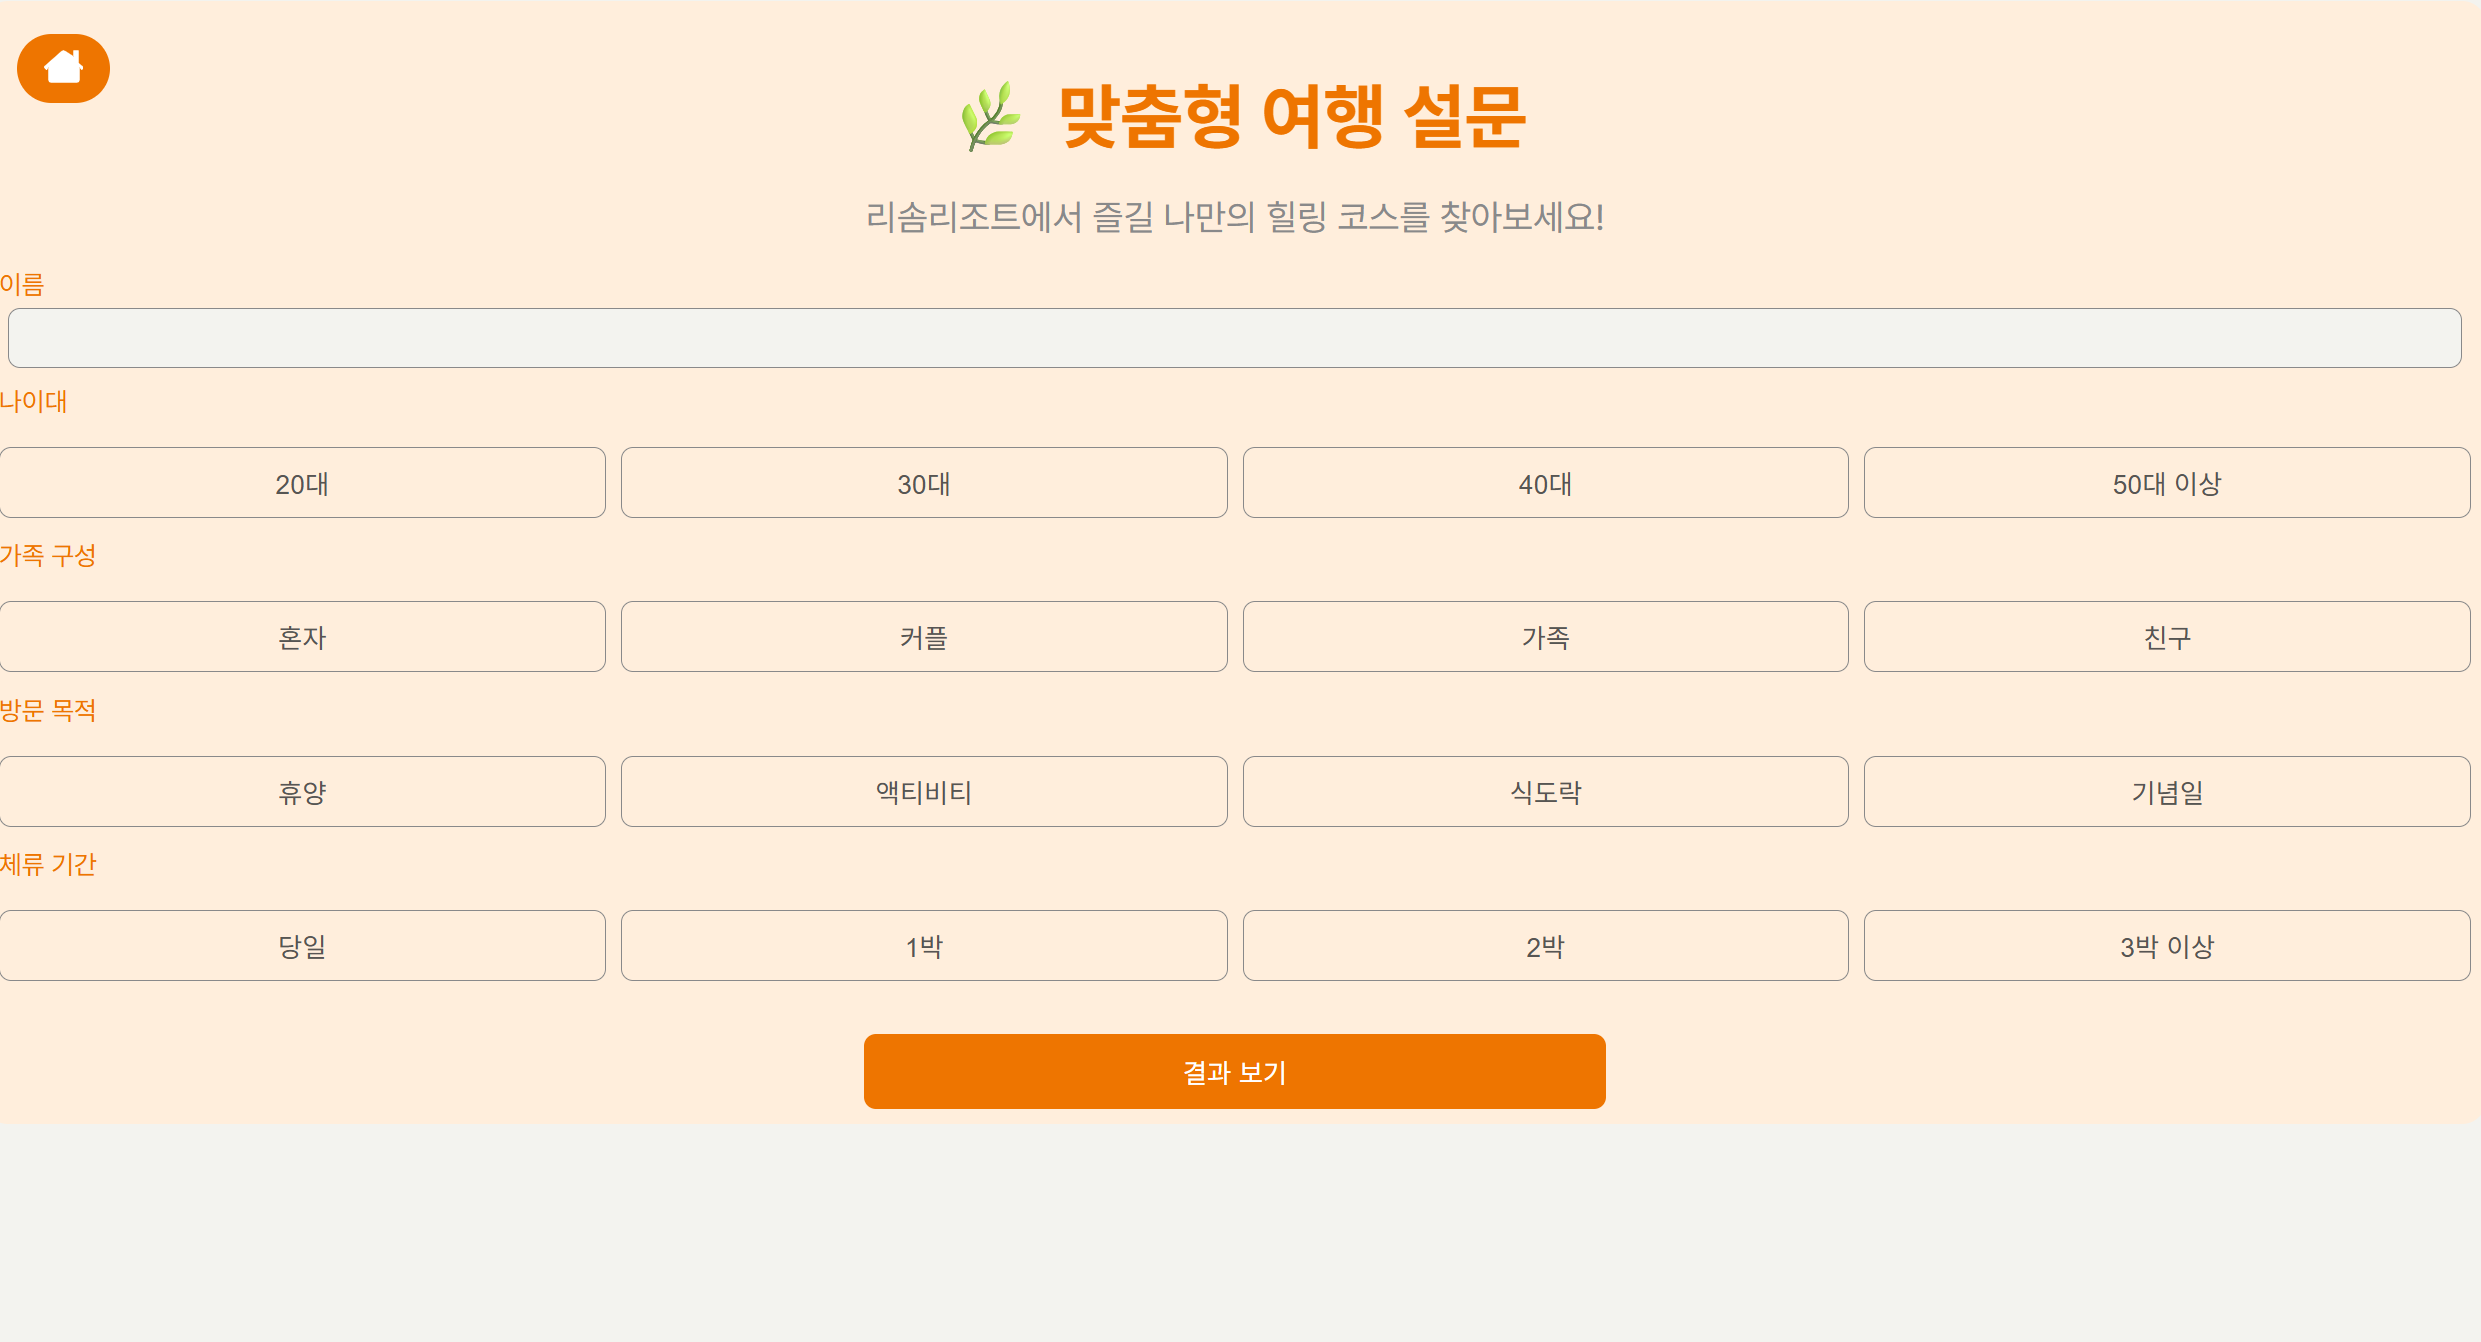
Task: Pick the 40대 age option
Action: tap(1545, 483)
